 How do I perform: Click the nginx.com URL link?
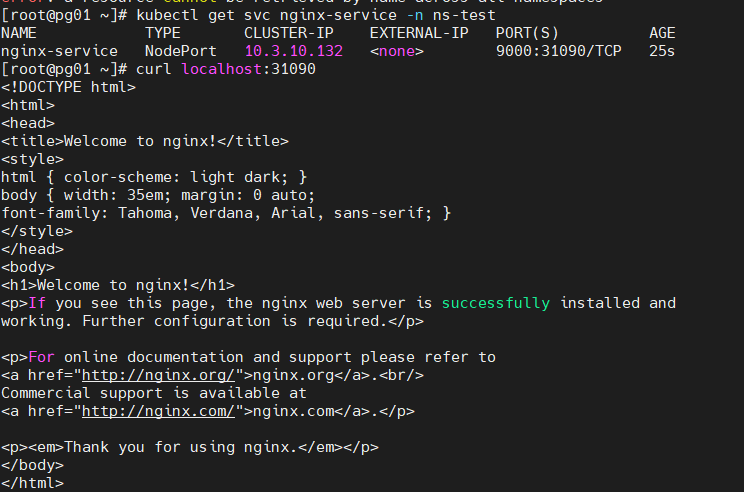tap(158, 411)
